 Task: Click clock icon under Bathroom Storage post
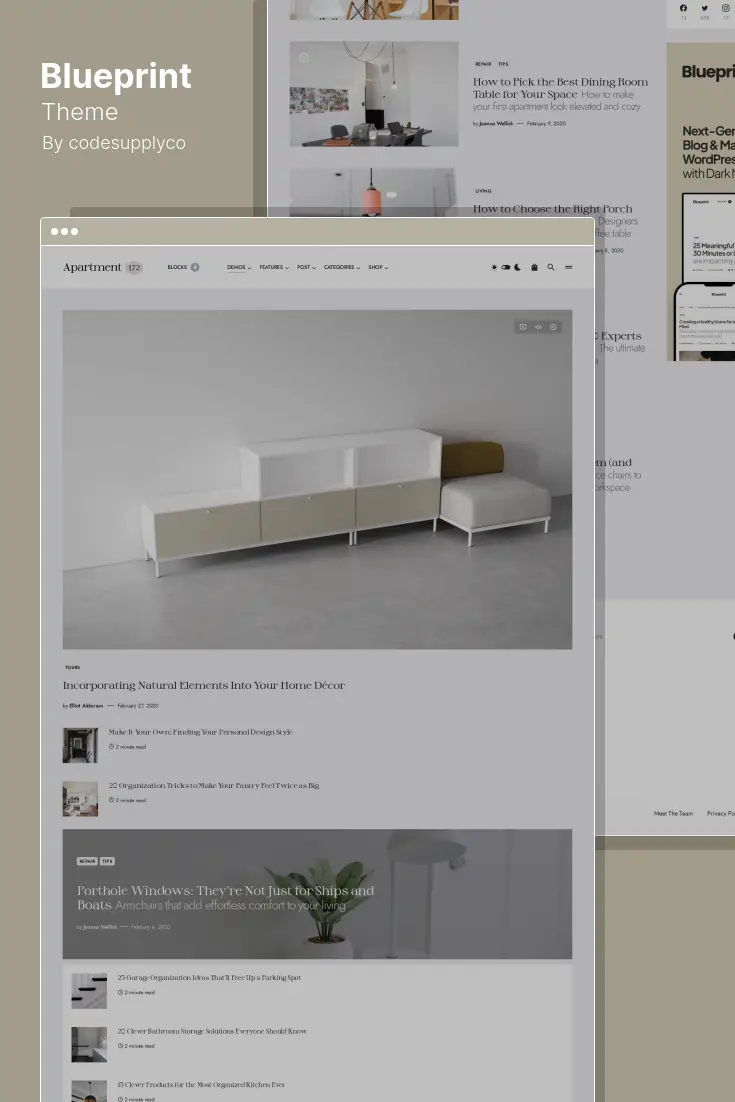click(120, 1046)
